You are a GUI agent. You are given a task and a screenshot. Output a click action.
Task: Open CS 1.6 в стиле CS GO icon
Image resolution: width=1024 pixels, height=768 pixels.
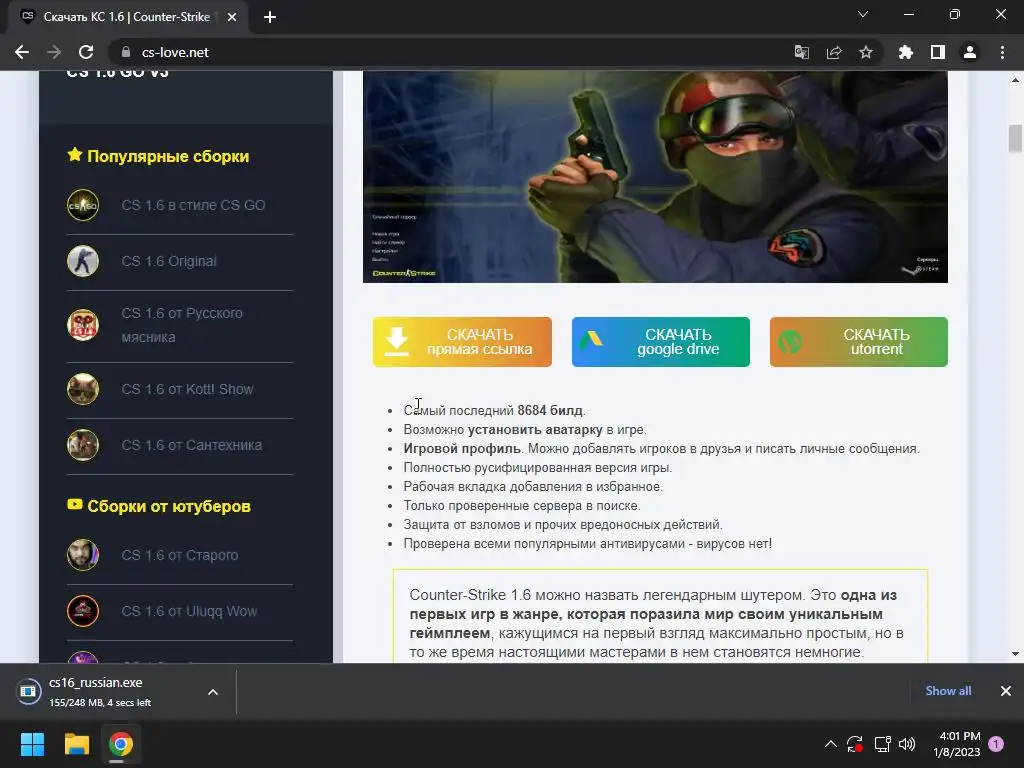click(83, 205)
